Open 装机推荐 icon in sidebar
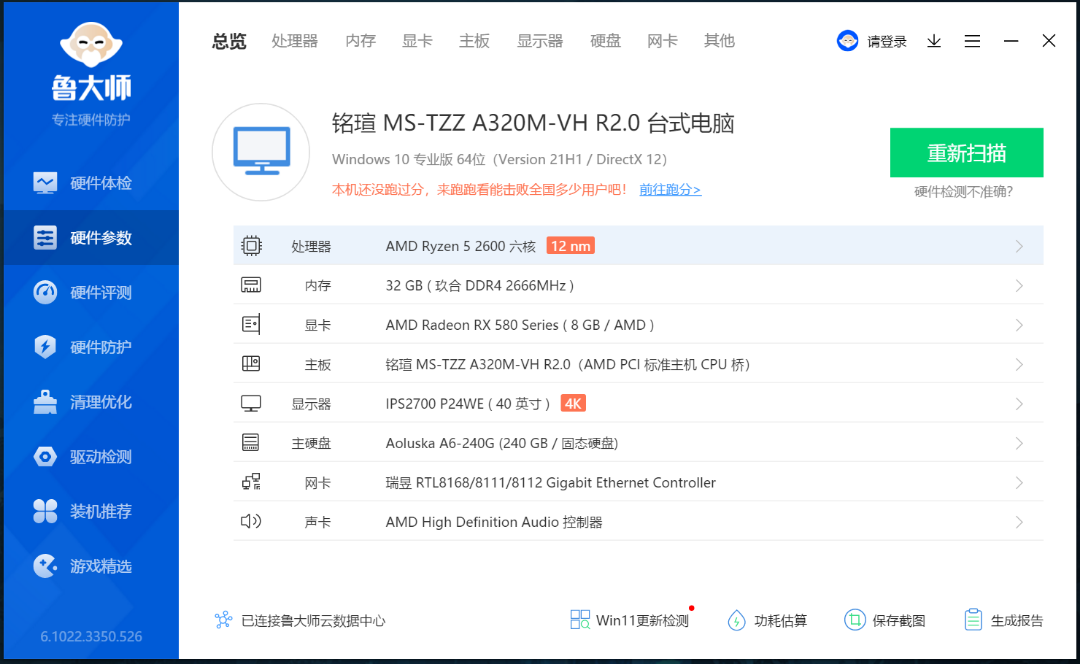 pyautogui.click(x=45, y=511)
